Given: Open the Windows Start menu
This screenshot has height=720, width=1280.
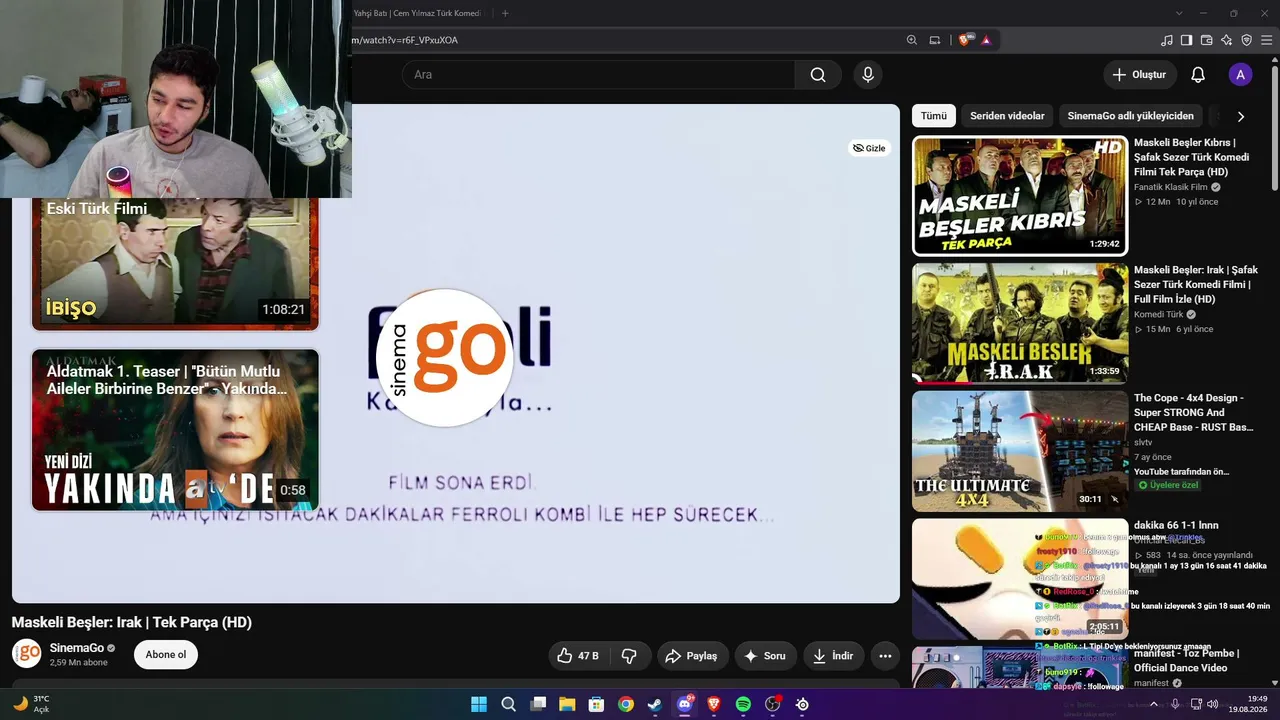Looking at the screenshot, I should 479,704.
